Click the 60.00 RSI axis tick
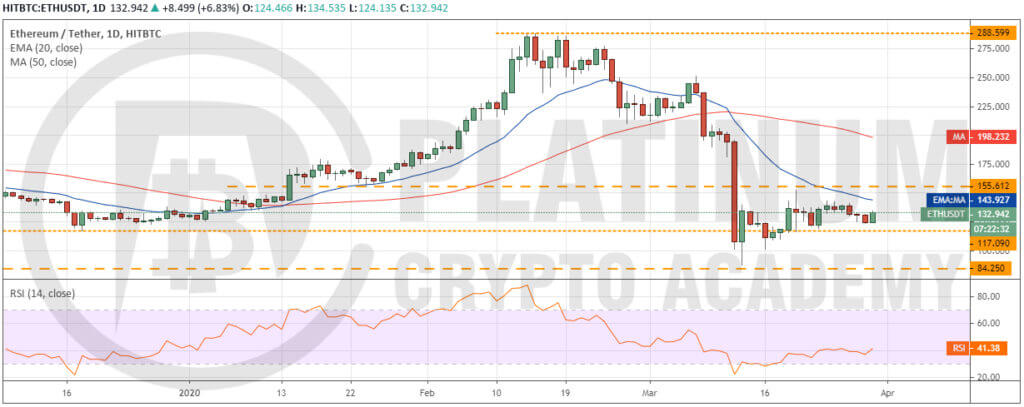Viewport: 1024px width, 407px height. pos(990,323)
